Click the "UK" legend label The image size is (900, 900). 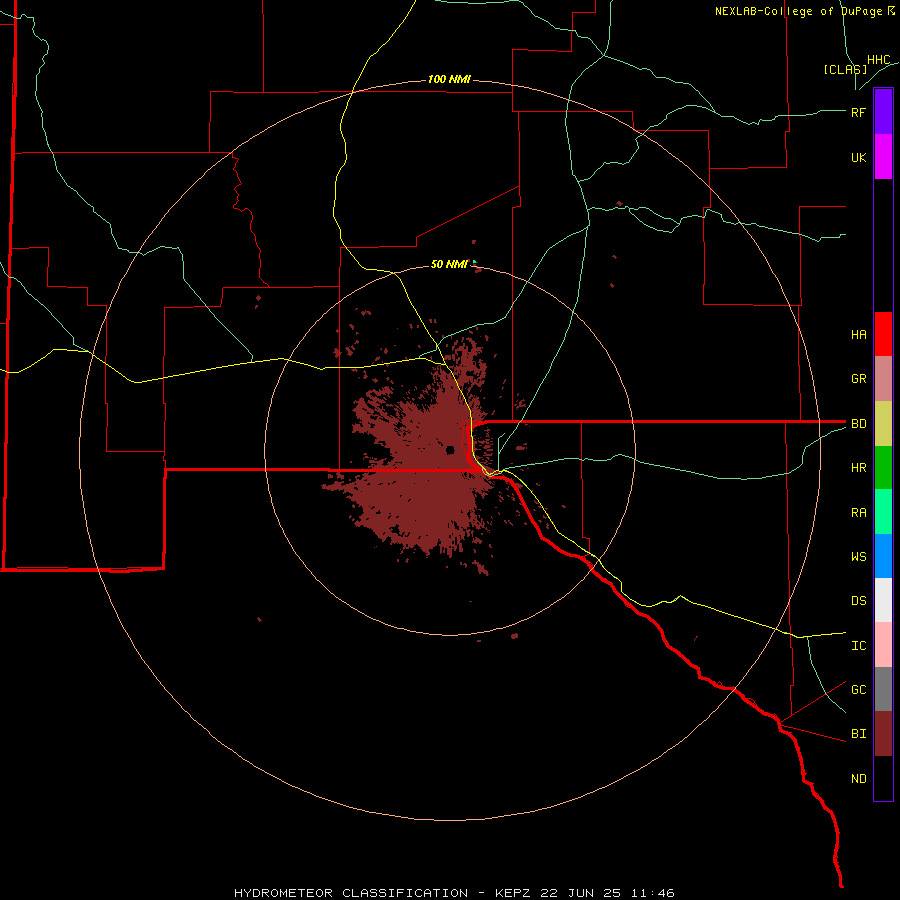click(x=858, y=158)
